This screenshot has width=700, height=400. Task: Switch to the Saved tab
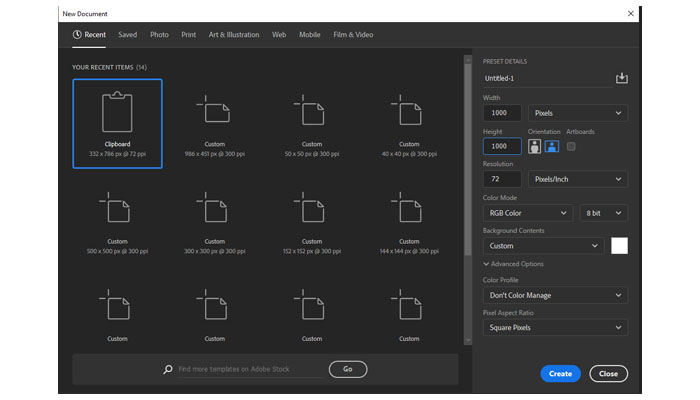click(127, 35)
